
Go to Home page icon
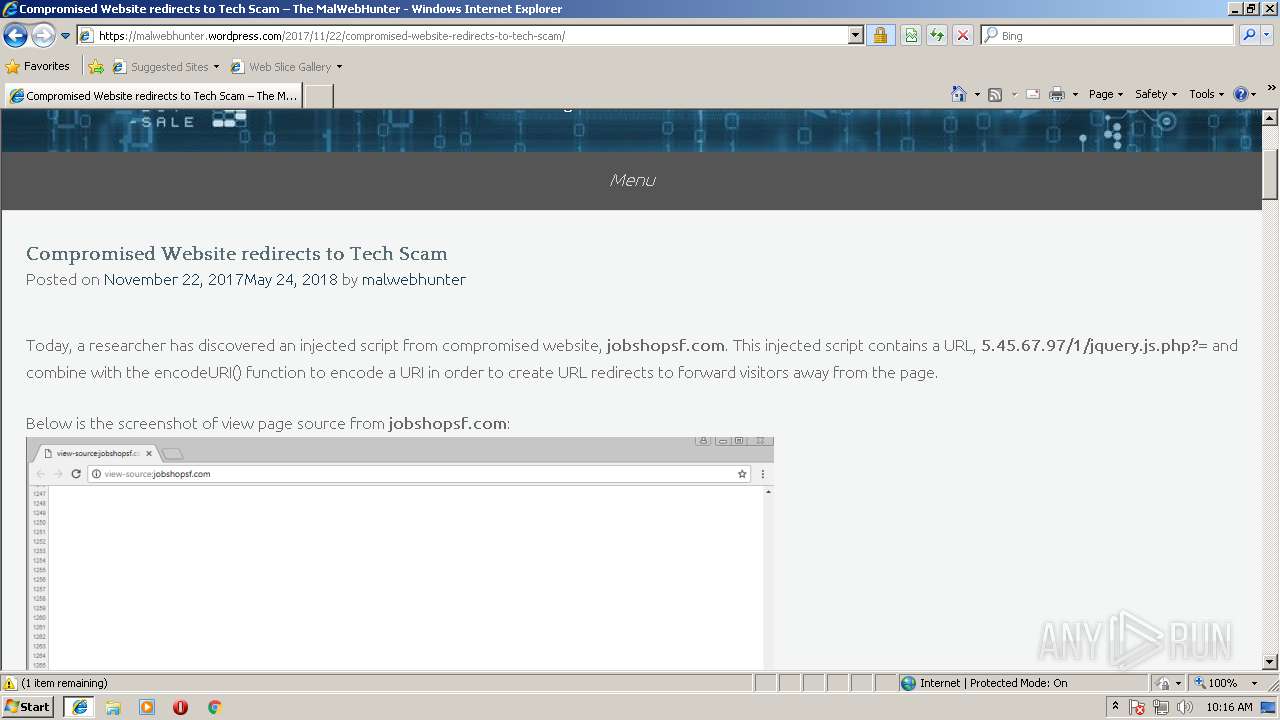tap(959, 94)
